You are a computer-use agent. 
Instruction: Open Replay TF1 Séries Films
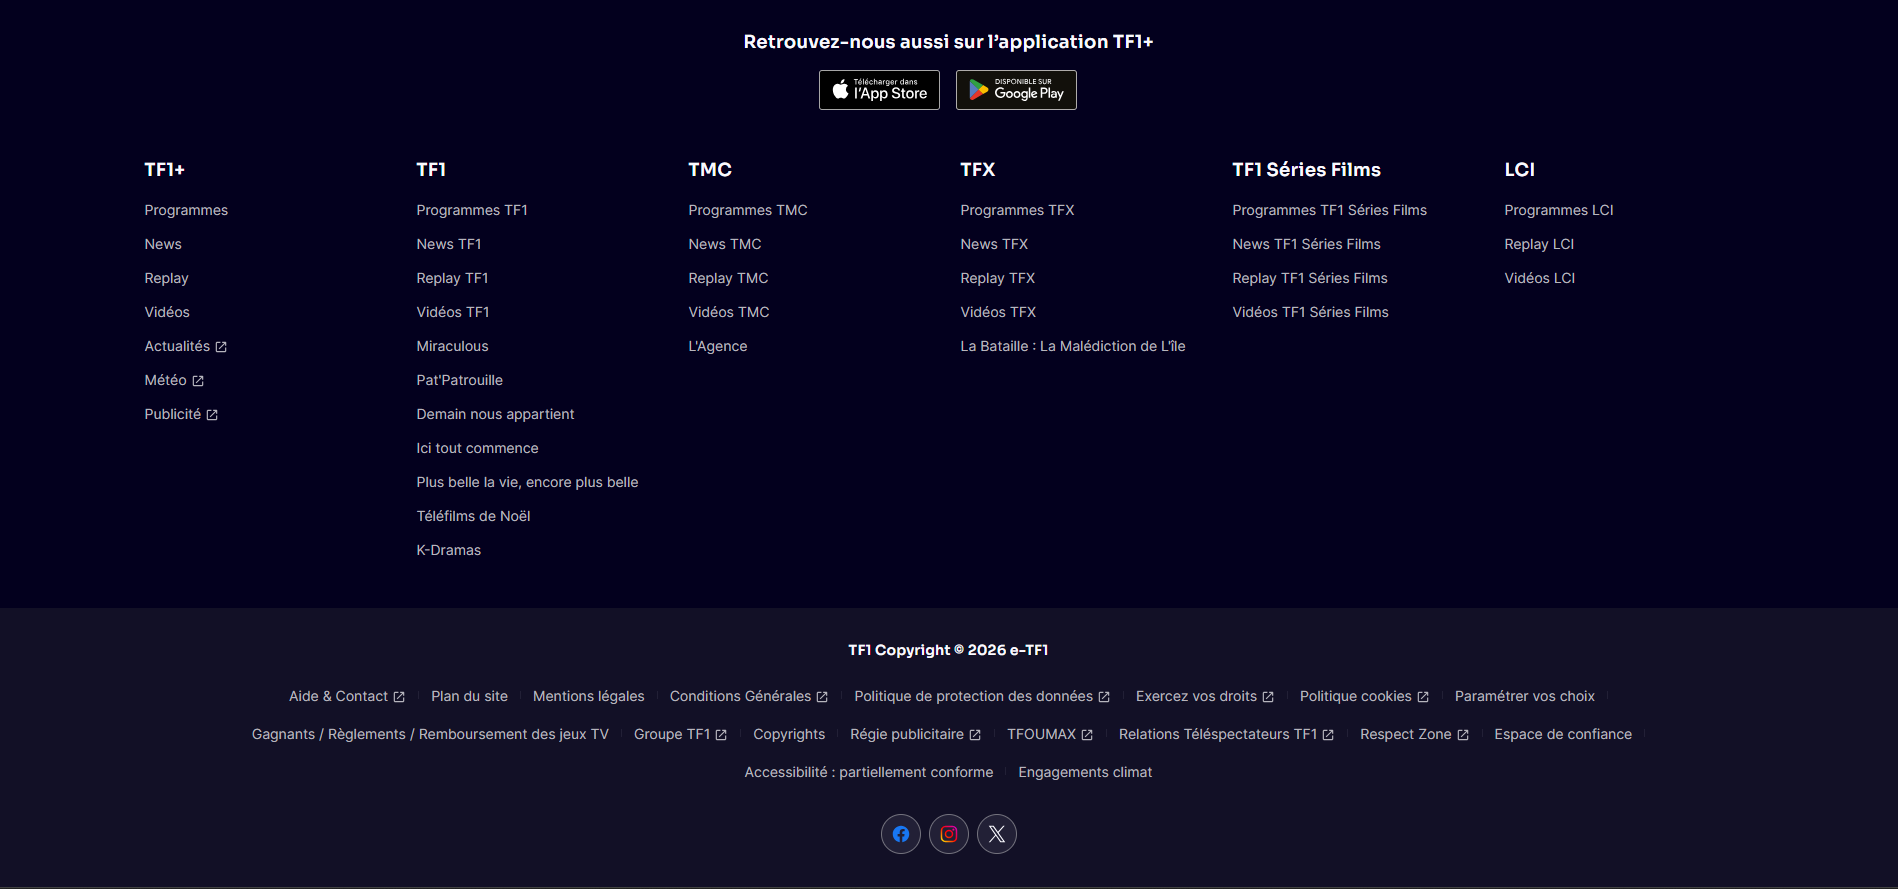(1310, 278)
